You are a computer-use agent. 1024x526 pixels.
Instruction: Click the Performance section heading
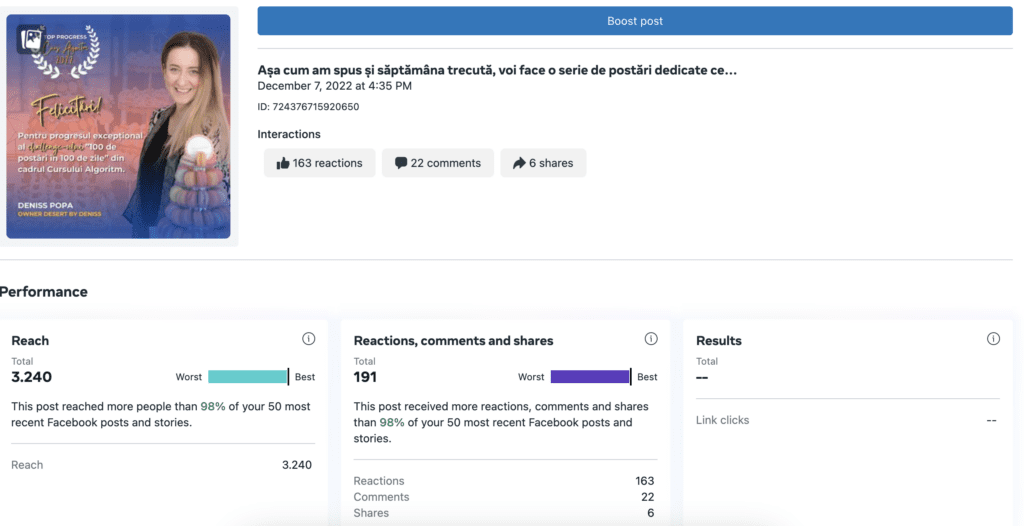(44, 291)
